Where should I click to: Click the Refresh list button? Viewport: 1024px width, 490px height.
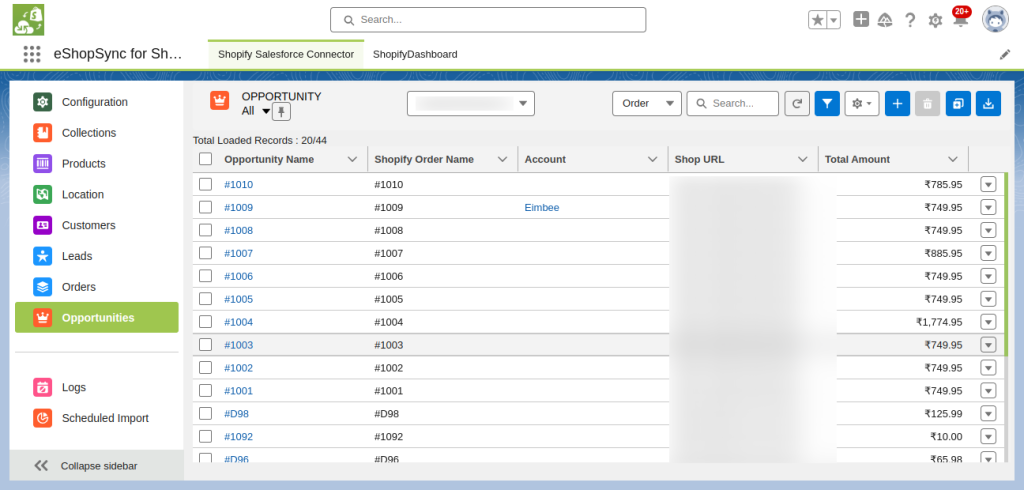[797, 103]
